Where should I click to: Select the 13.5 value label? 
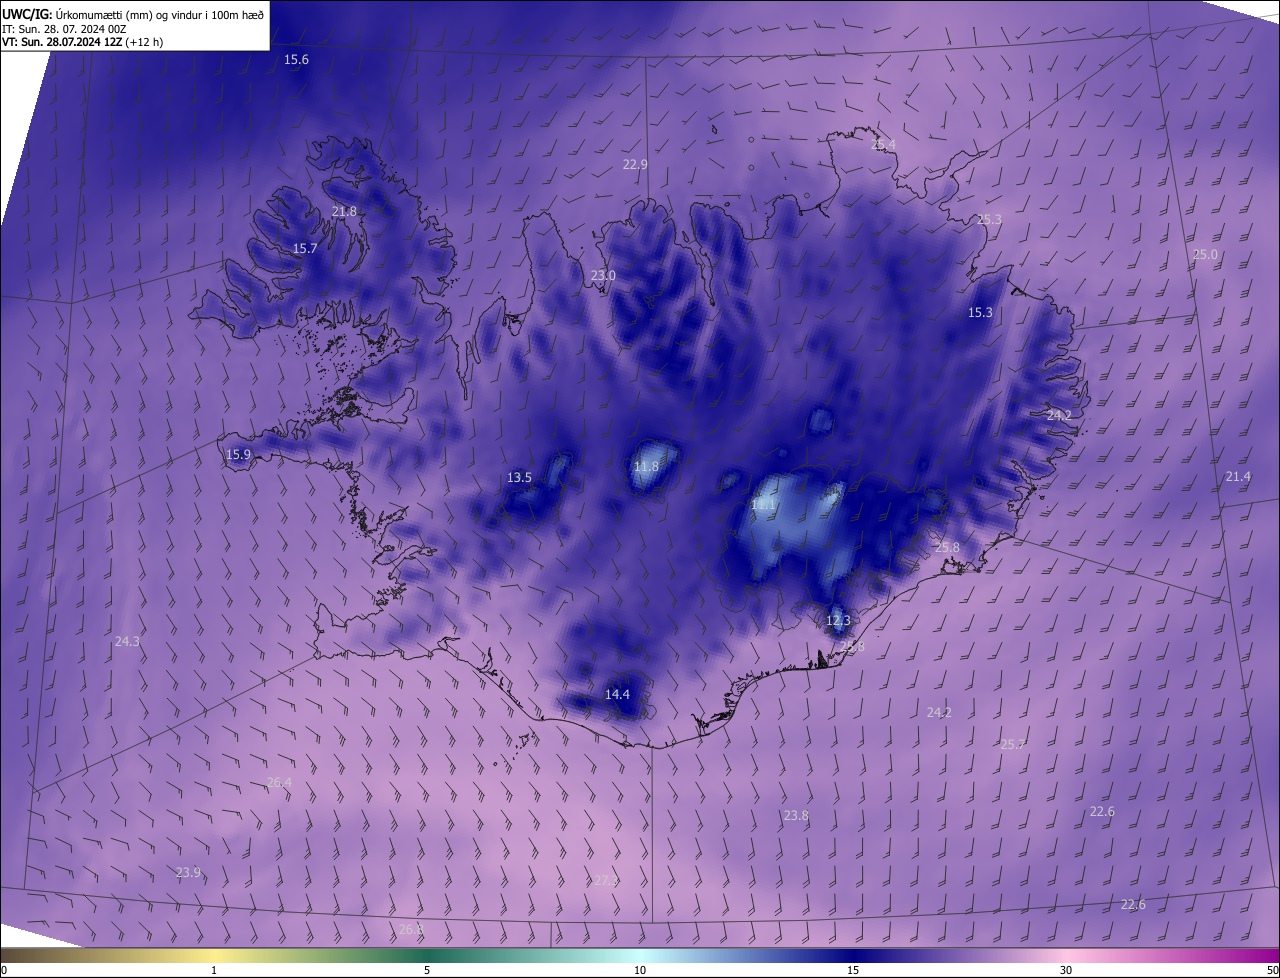[519, 478]
